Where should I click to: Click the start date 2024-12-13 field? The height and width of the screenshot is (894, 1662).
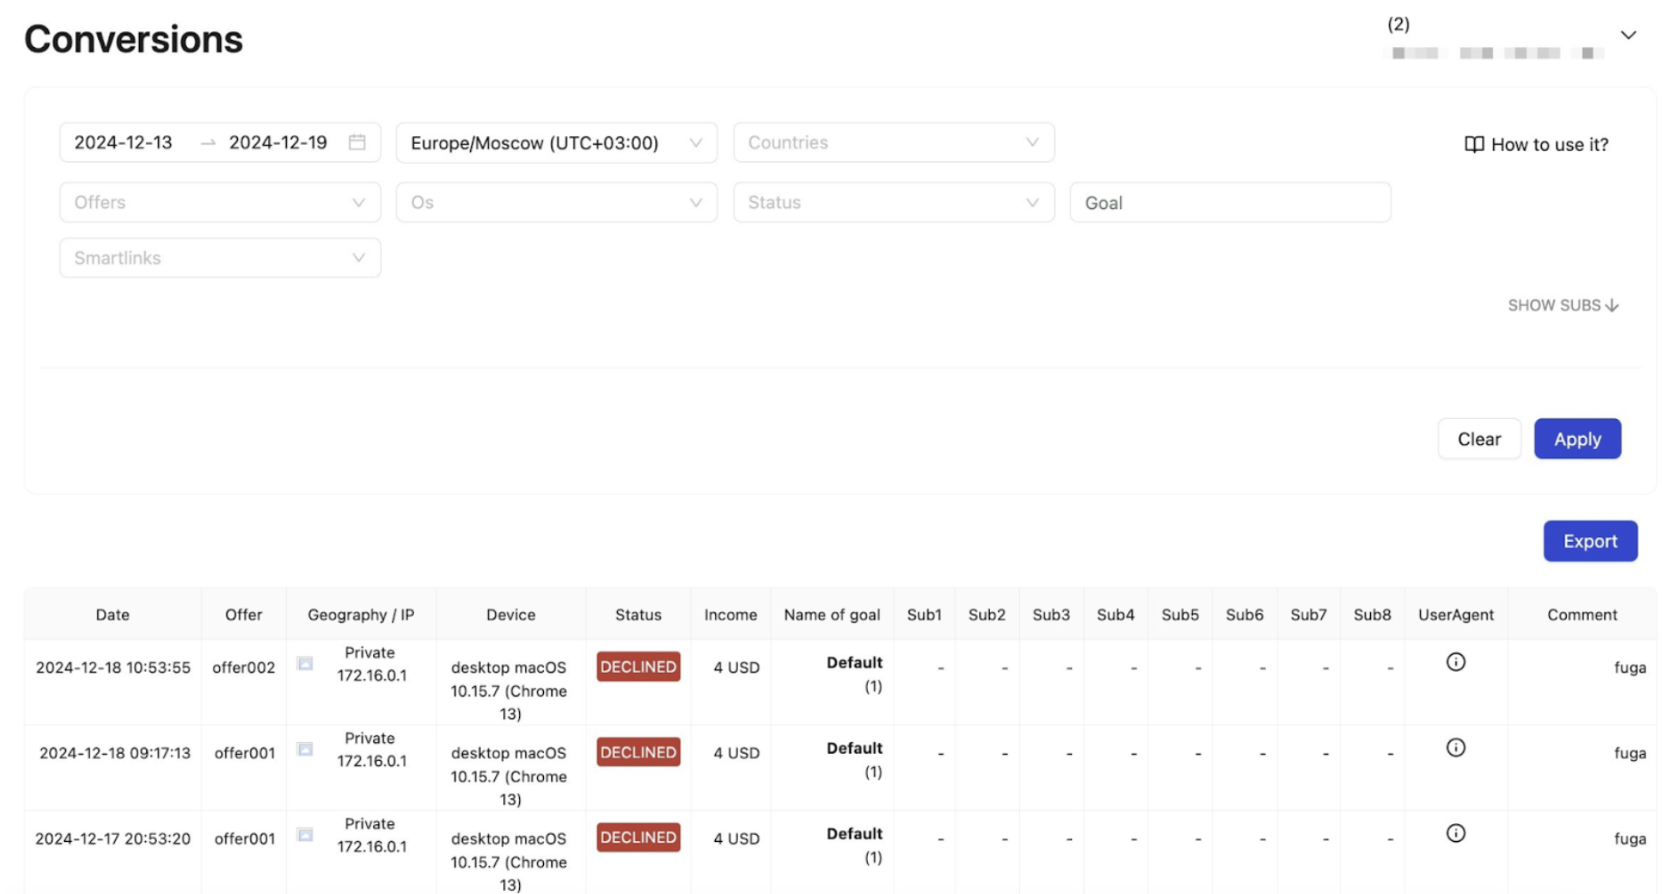point(124,143)
